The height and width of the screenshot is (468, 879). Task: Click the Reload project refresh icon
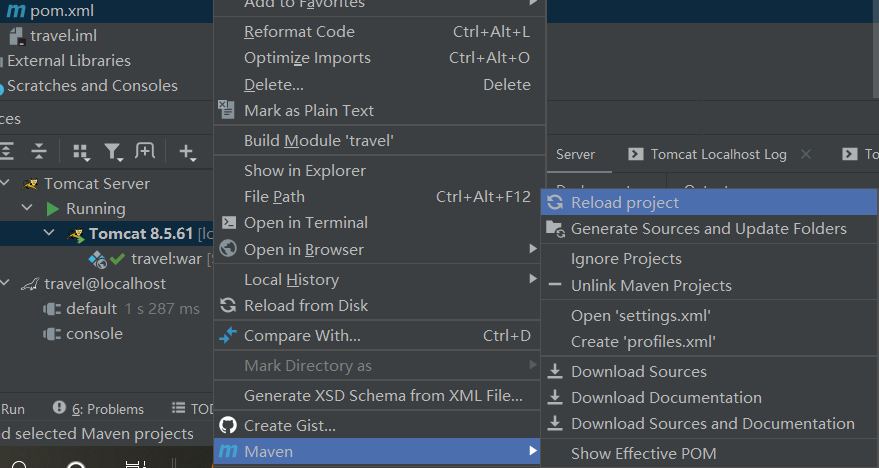click(x=555, y=202)
